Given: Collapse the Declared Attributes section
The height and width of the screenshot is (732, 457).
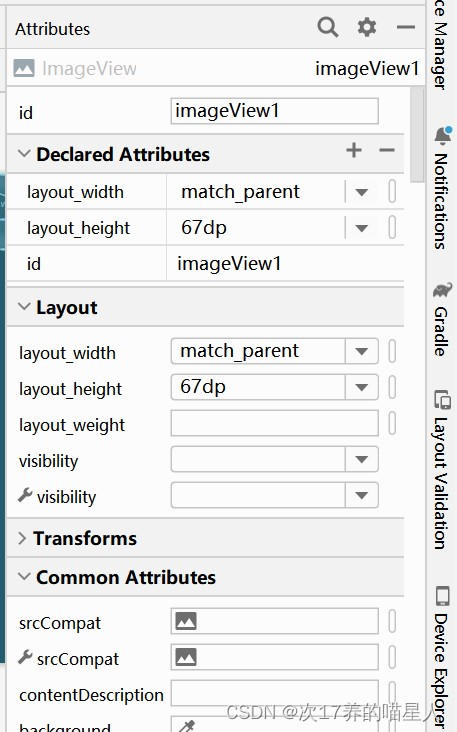Looking at the screenshot, I should coord(24,154).
